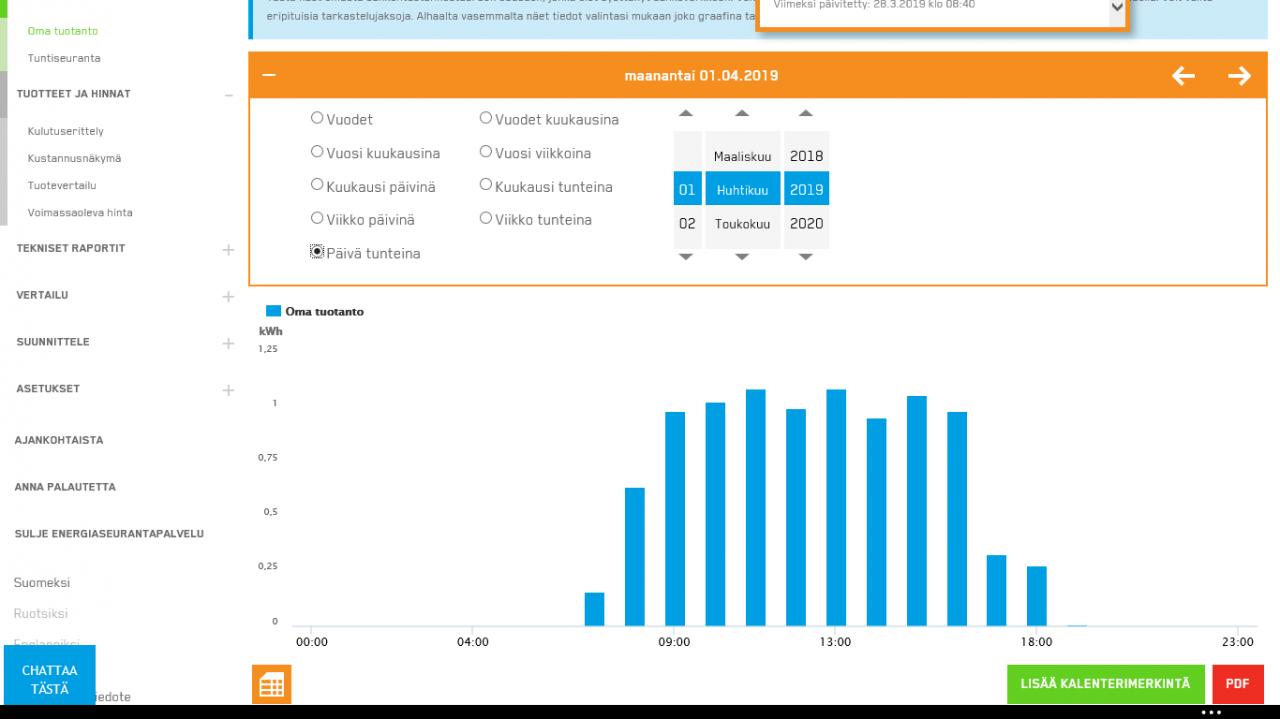Viewport: 1280px width, 719px height.
Task: Toggle Oma tuotanto legend color swatch
Action: coord(273,311)
